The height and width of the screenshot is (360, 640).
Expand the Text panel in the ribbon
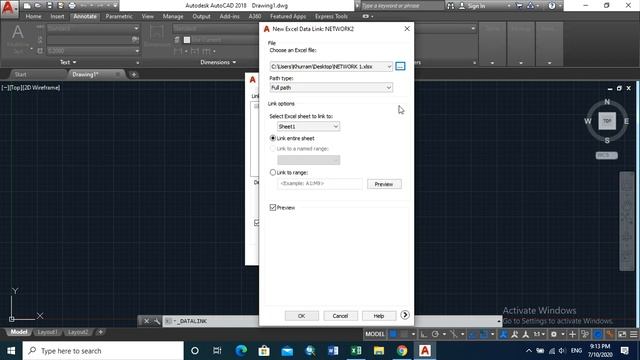coord(68,62)
